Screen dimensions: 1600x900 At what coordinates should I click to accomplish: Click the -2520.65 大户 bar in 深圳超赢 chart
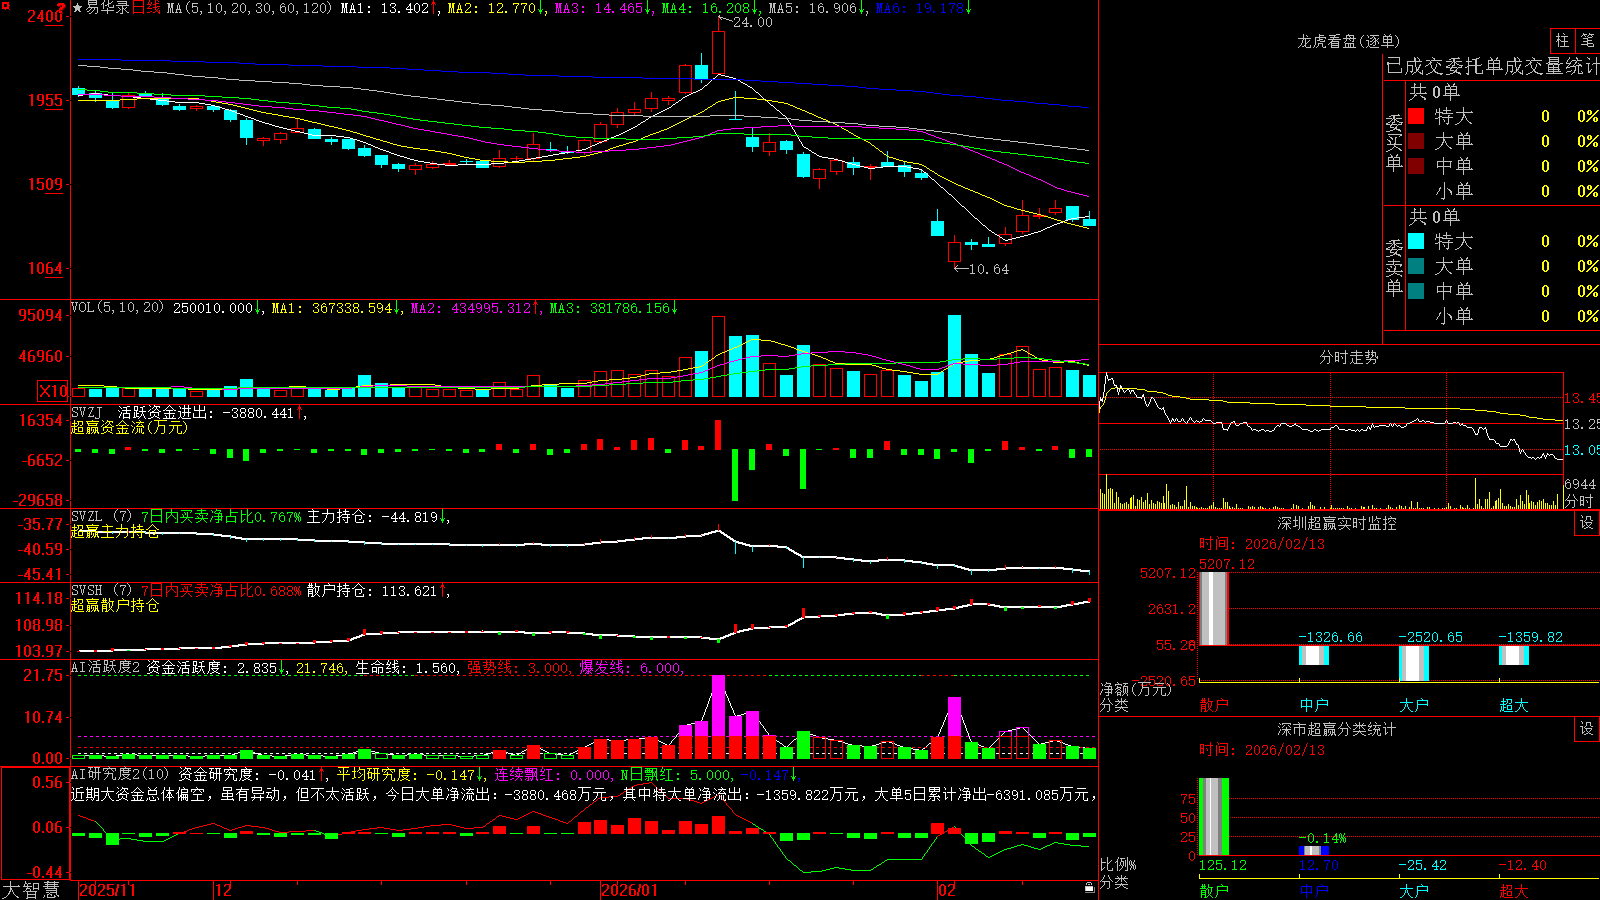pyautogui.click(x=1414, y=663)
